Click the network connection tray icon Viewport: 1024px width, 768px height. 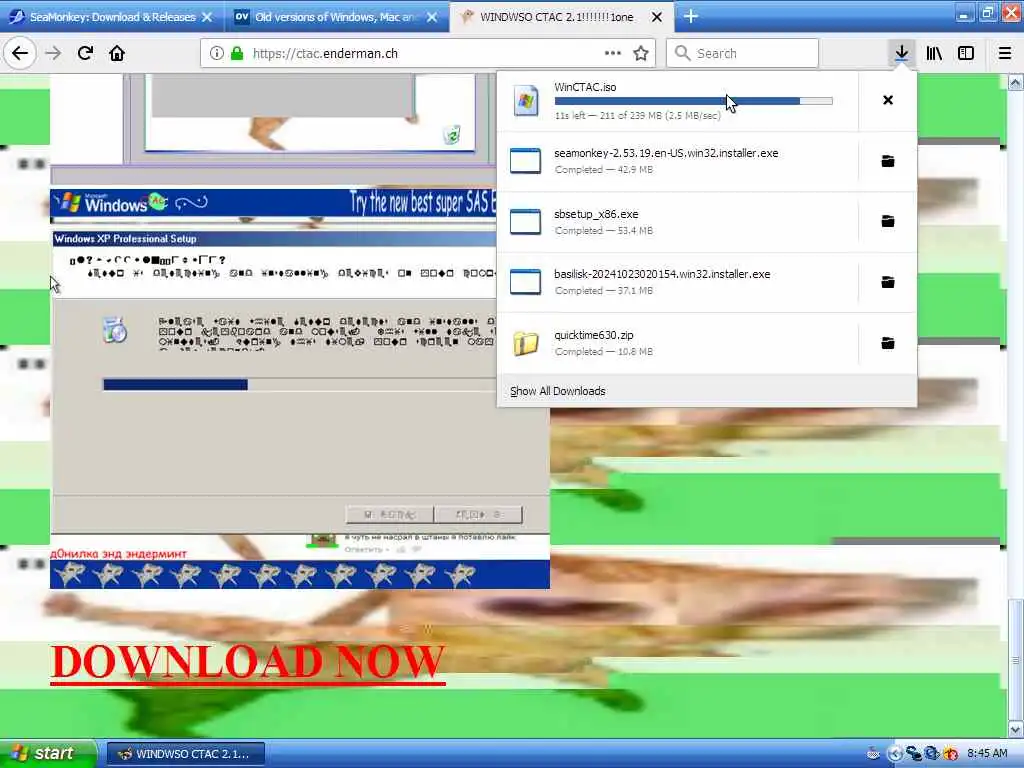click(x=914, y=754)
